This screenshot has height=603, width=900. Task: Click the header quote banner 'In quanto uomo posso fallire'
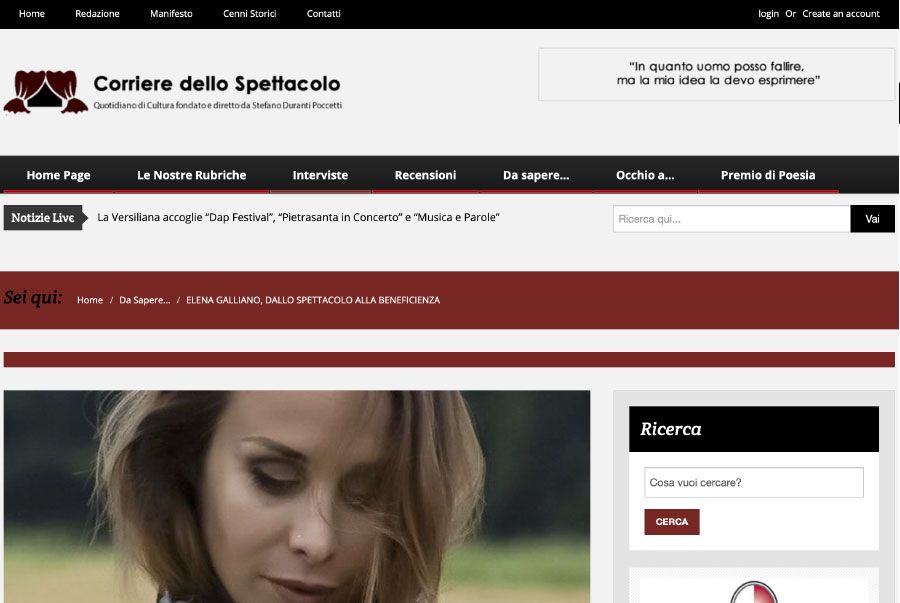coord(716,74)
